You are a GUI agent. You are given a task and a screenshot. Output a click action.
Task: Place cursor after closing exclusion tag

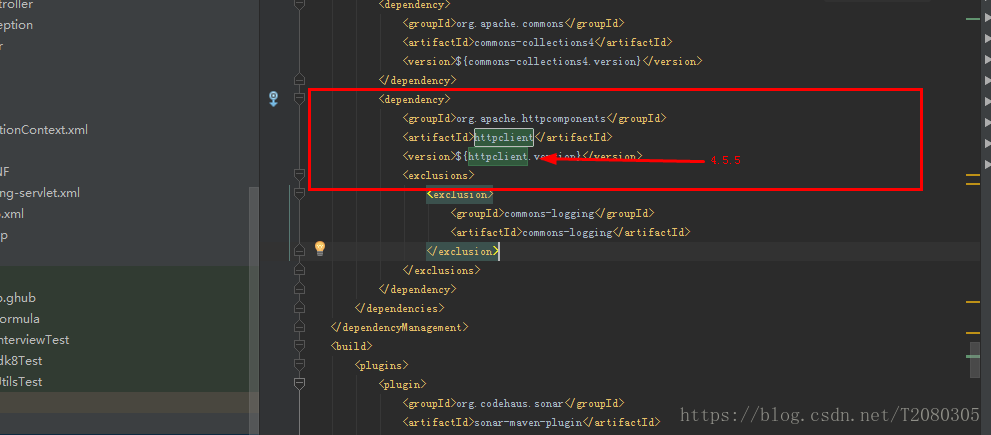point(498,251)
